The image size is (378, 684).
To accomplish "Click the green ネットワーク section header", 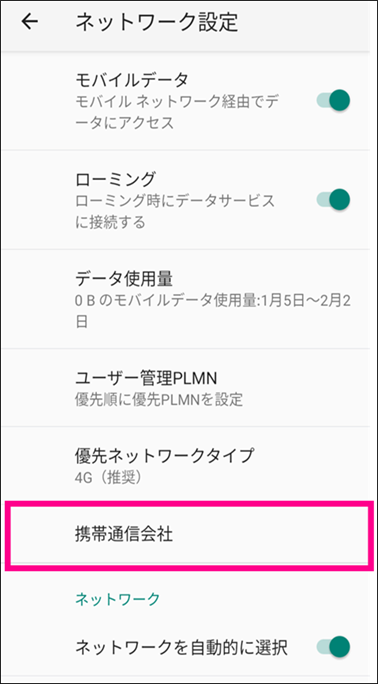I will pos(118,599).
